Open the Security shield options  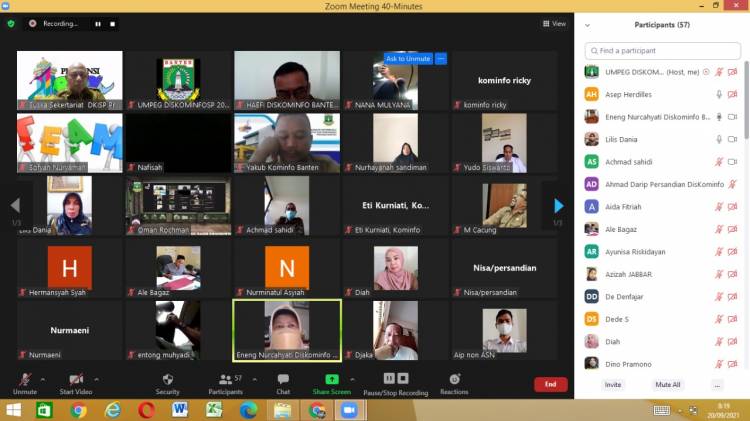pos(167,383)
